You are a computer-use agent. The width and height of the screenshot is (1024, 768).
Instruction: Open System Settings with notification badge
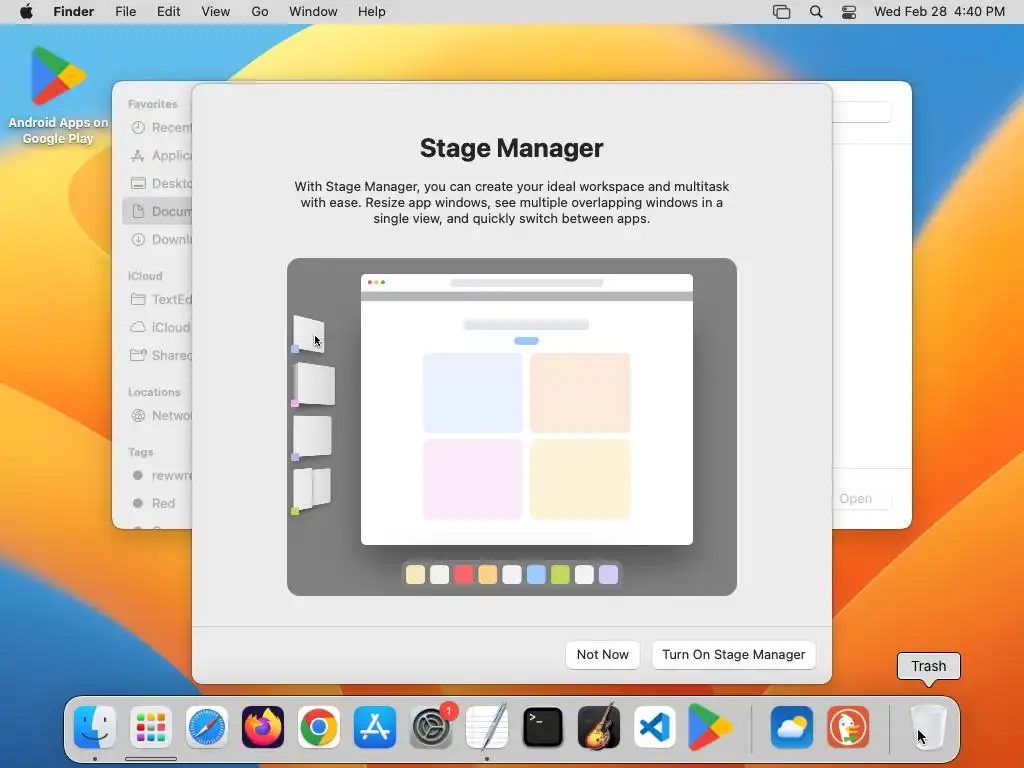(x=431, y=727)
